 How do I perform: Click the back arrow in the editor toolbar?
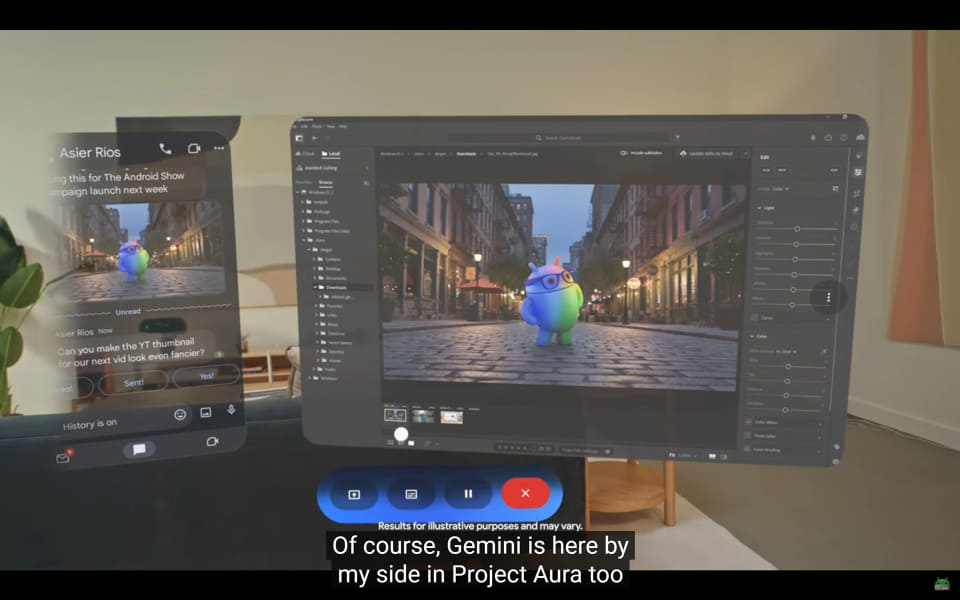[x=315, y=138]
